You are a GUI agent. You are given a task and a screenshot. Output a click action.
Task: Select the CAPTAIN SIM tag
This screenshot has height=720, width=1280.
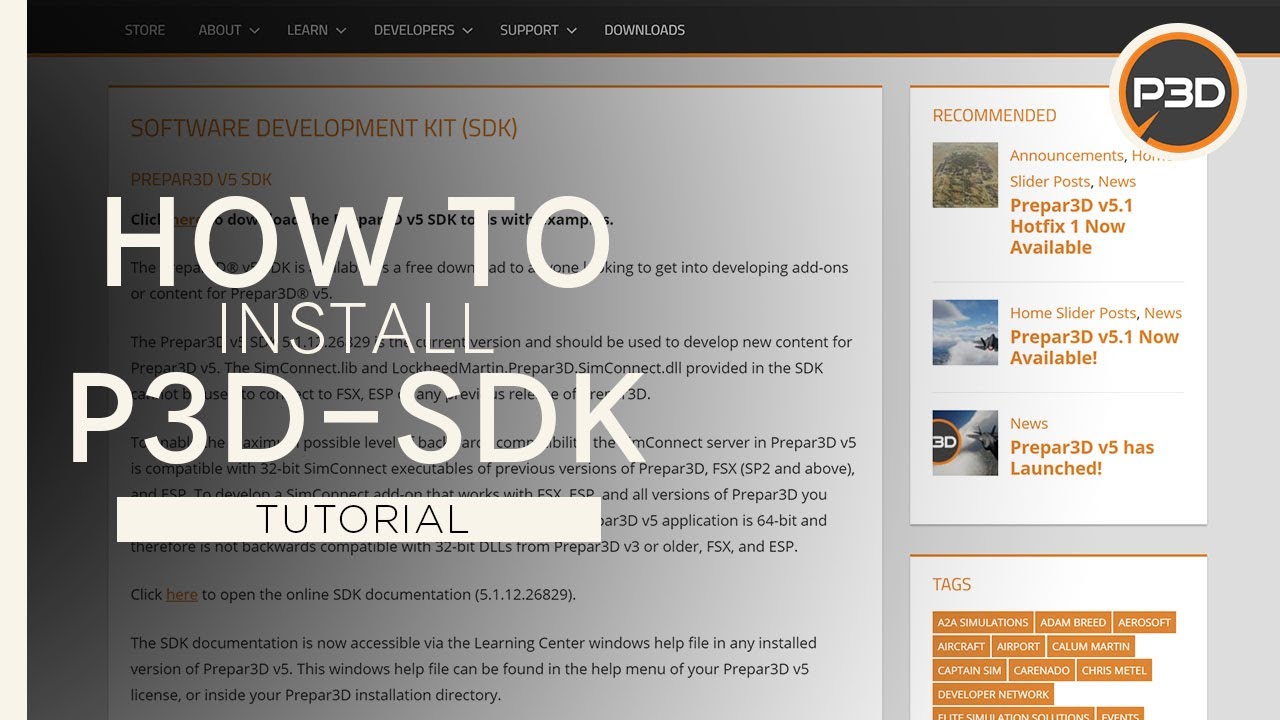coord(969,670)
